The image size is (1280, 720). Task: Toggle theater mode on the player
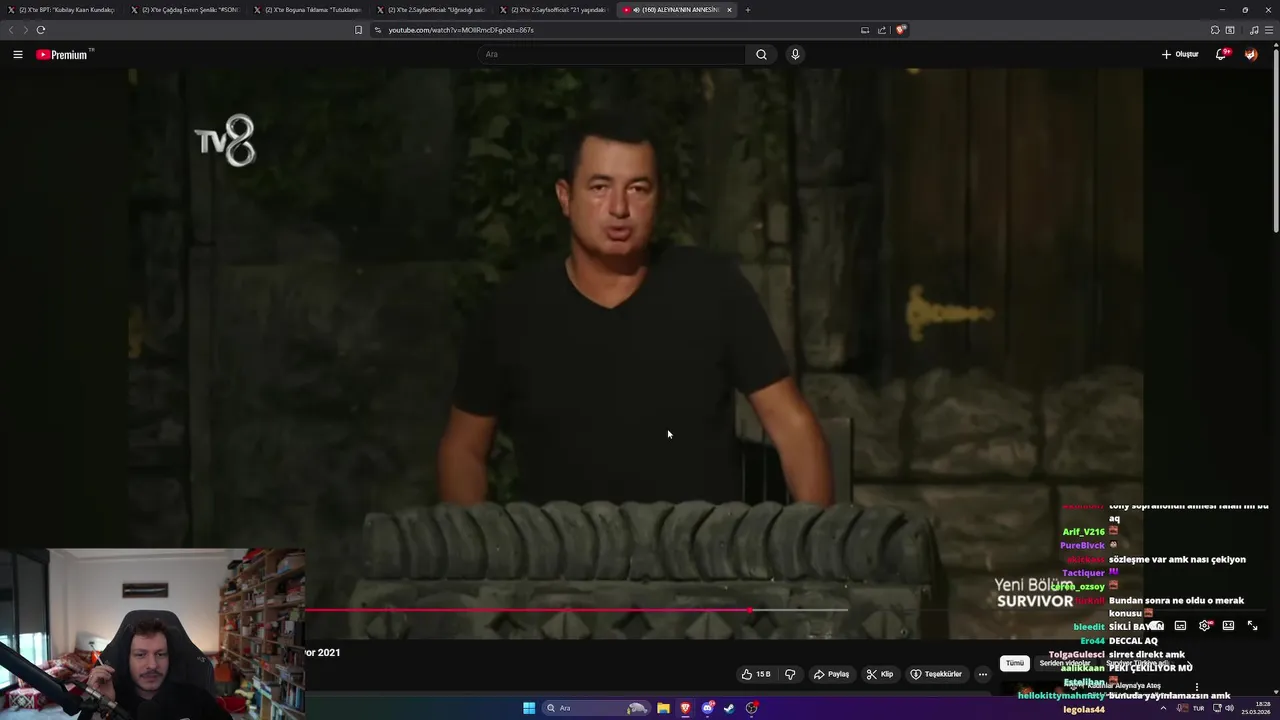click(x=1228, y=626)
